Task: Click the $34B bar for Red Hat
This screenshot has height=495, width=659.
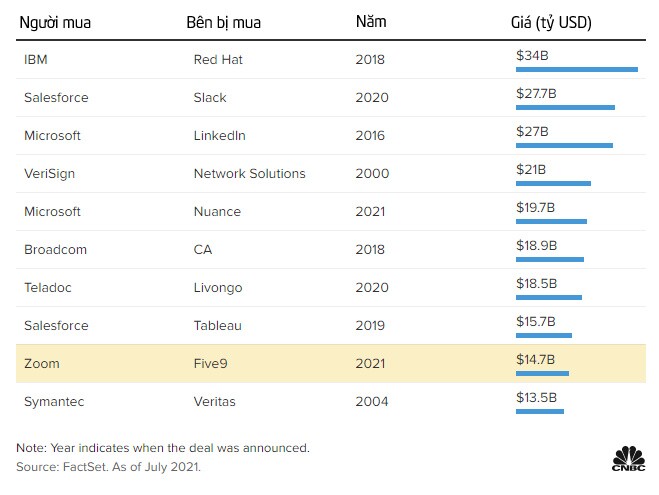Action: pyautogui.click(x=577, y=69)
